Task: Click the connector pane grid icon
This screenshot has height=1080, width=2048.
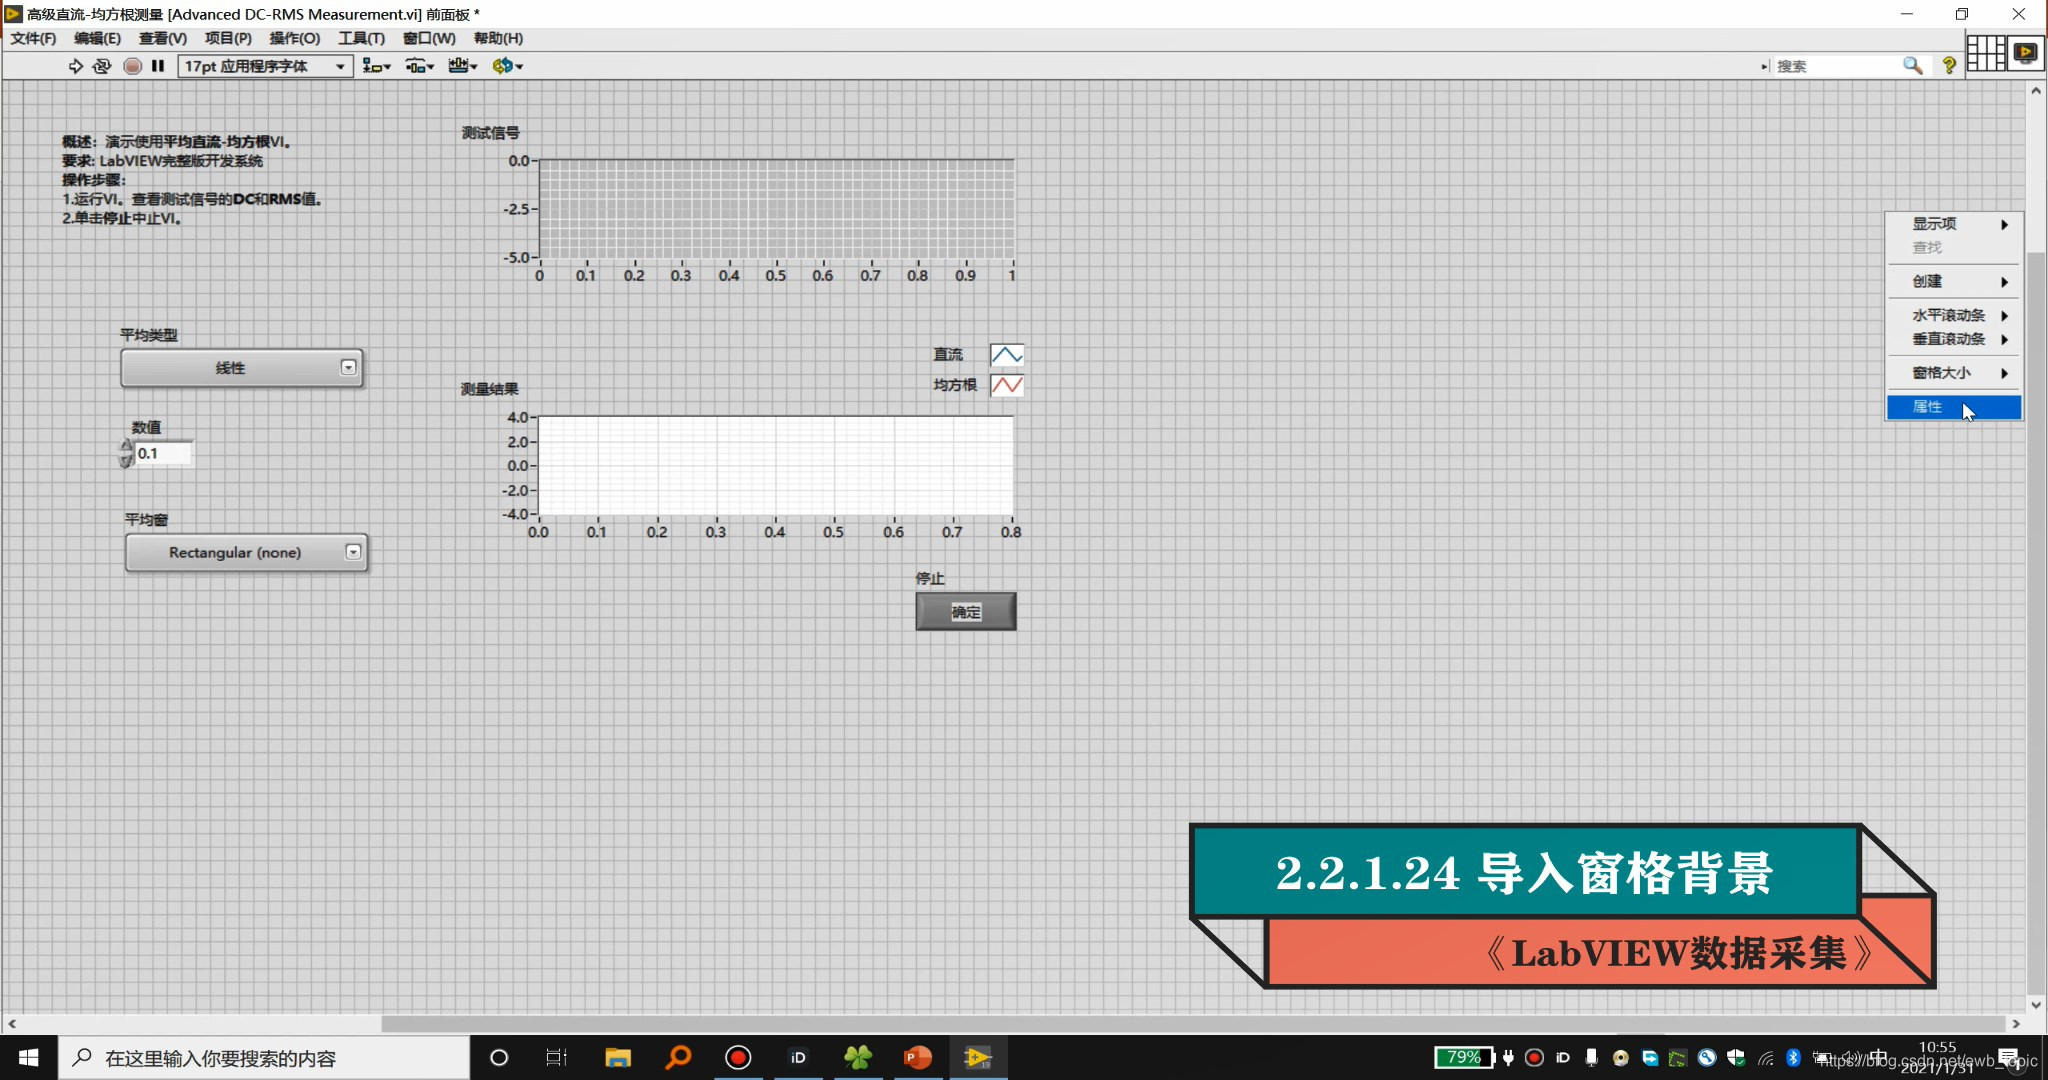Action: coord(1986,52)
